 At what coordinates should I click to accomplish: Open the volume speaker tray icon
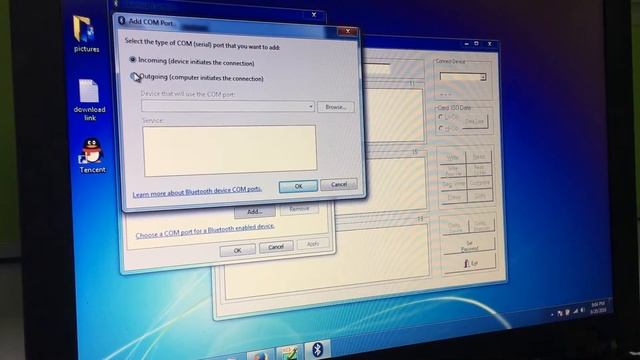coord(582,310)
